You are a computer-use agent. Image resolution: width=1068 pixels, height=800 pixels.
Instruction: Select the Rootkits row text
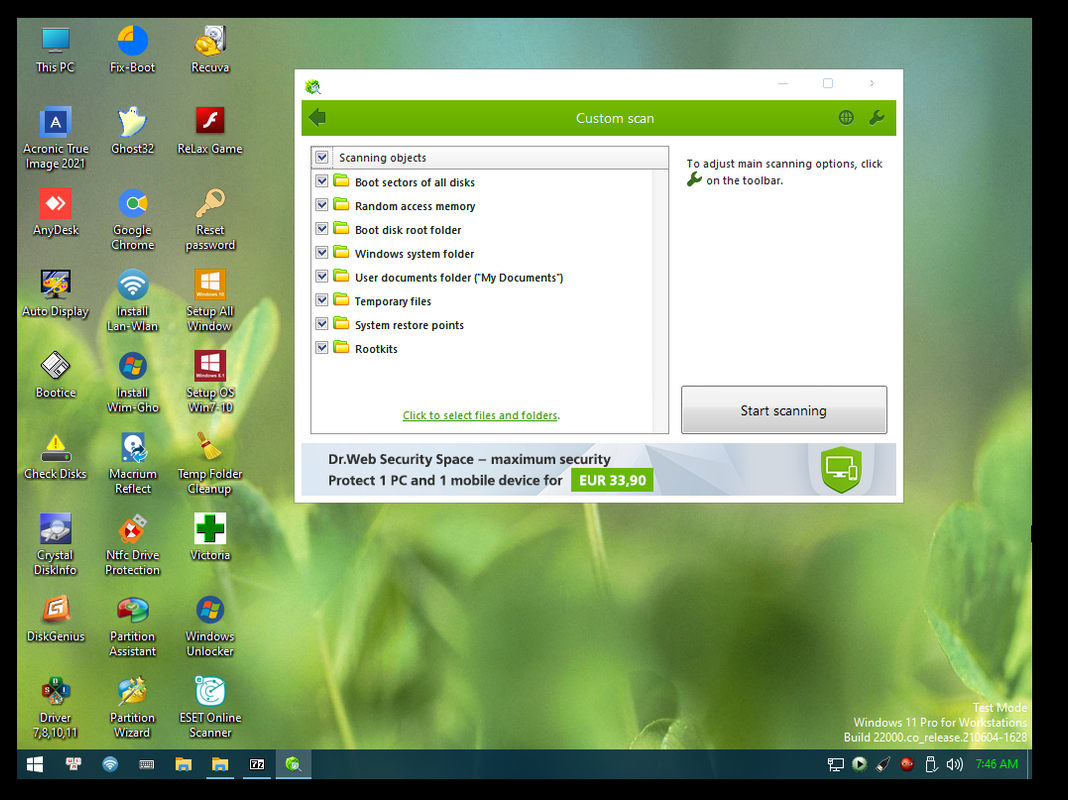(376, 349)
